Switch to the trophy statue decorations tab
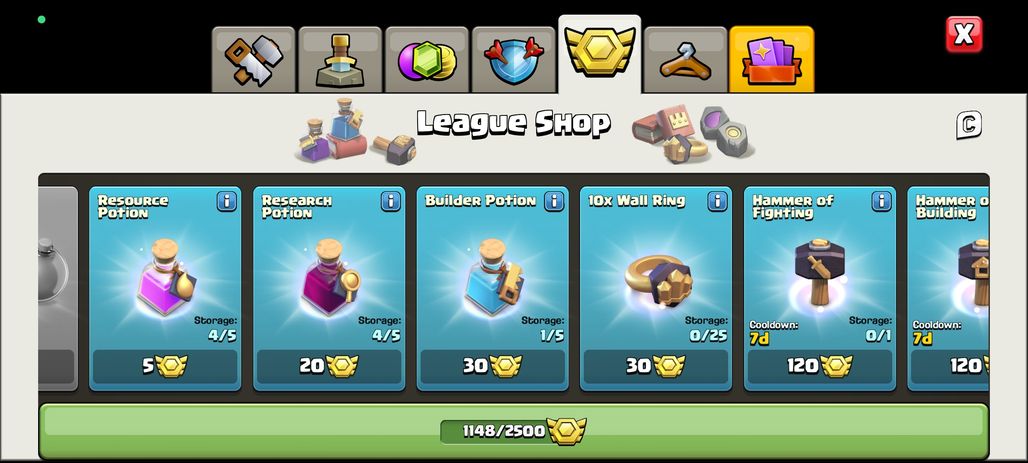 (340, 60)
